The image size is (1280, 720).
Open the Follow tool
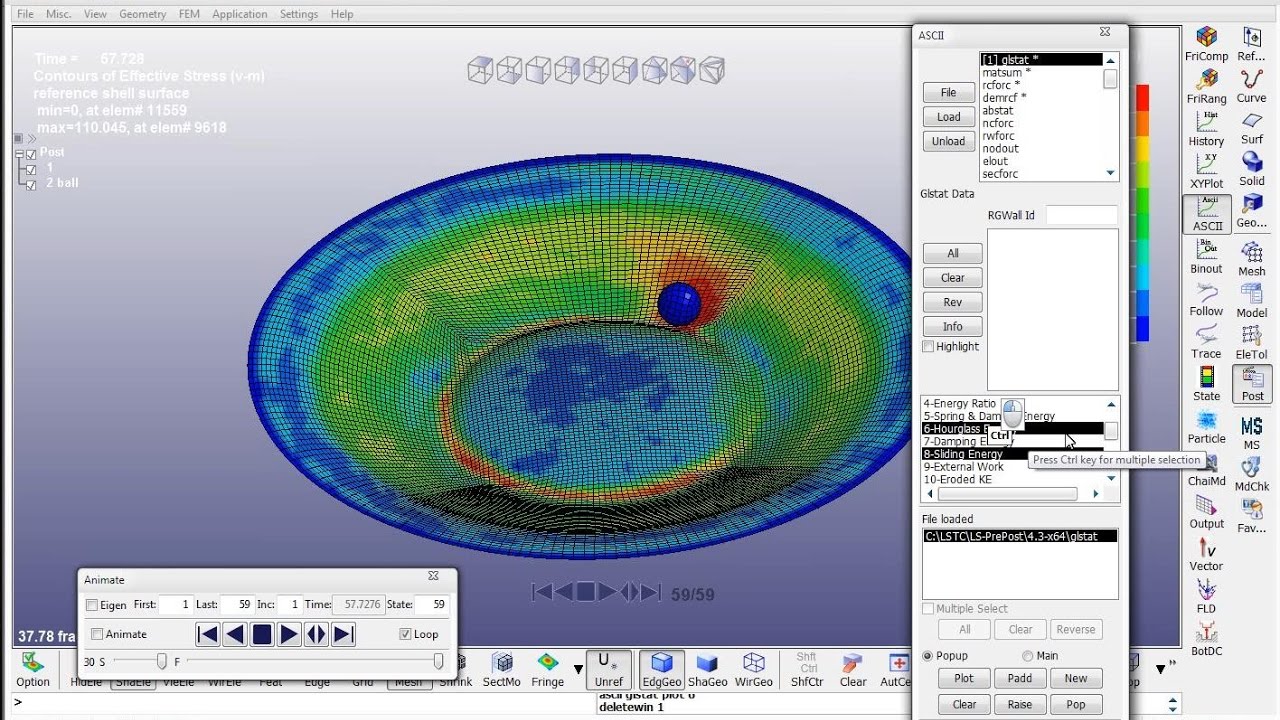[x=1207, y=299]
